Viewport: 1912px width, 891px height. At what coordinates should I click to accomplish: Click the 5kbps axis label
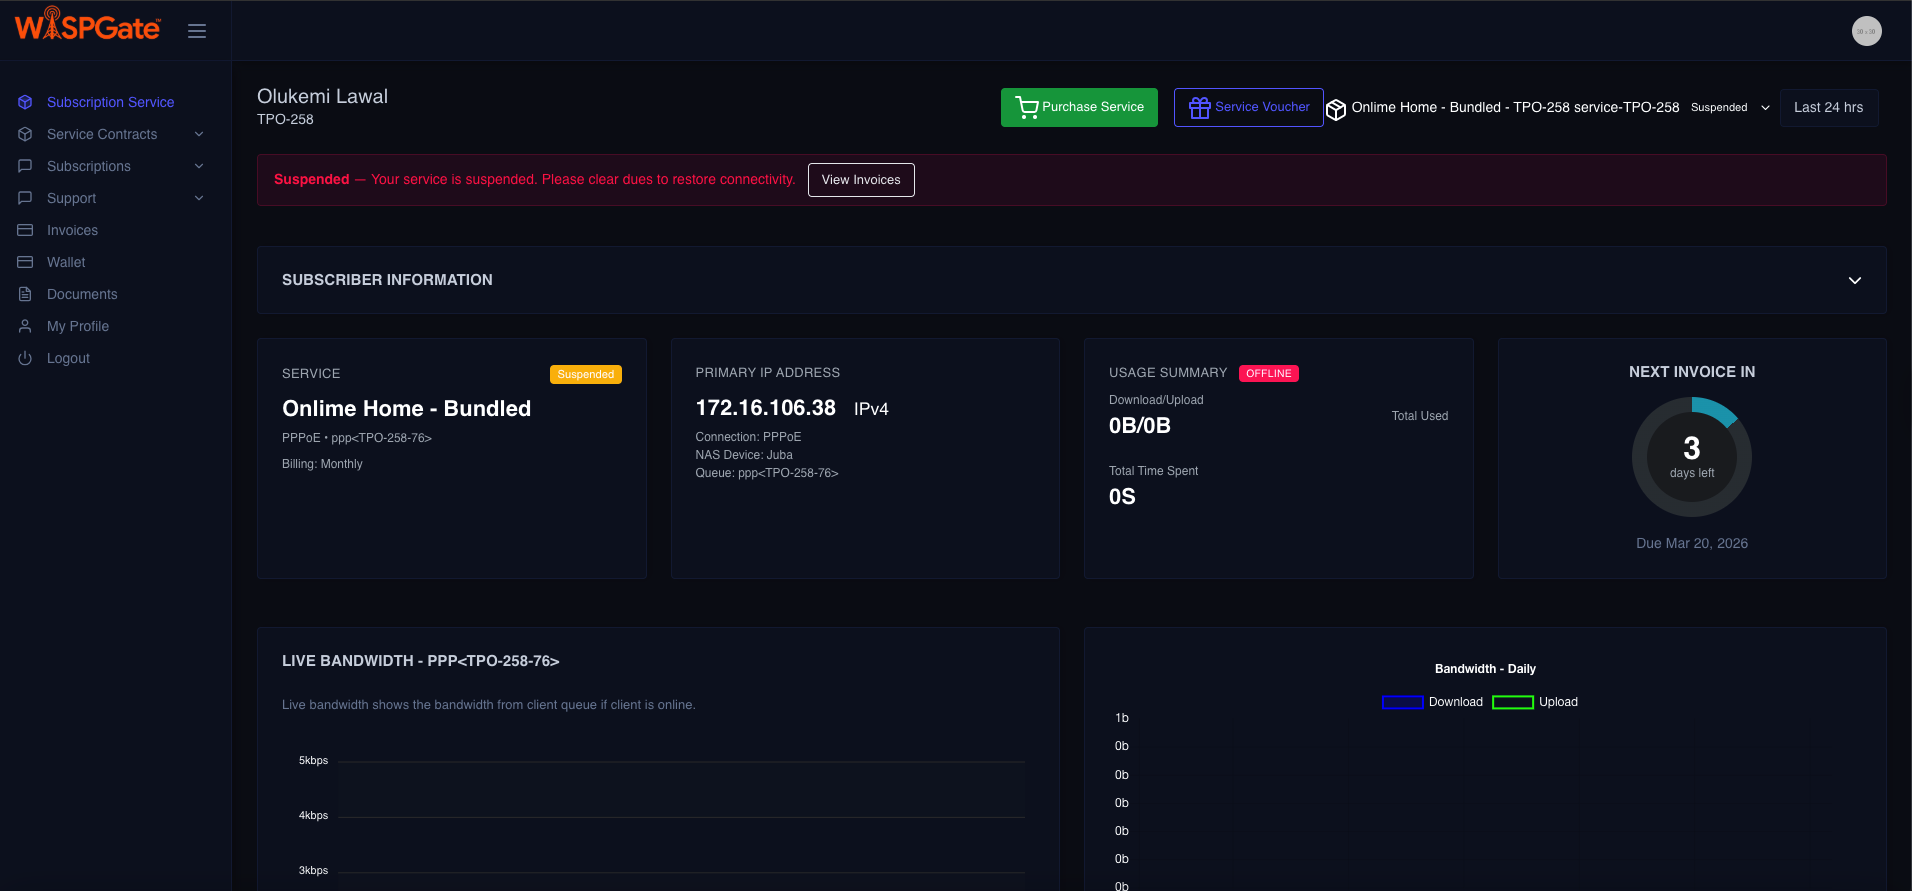[313, 761]
